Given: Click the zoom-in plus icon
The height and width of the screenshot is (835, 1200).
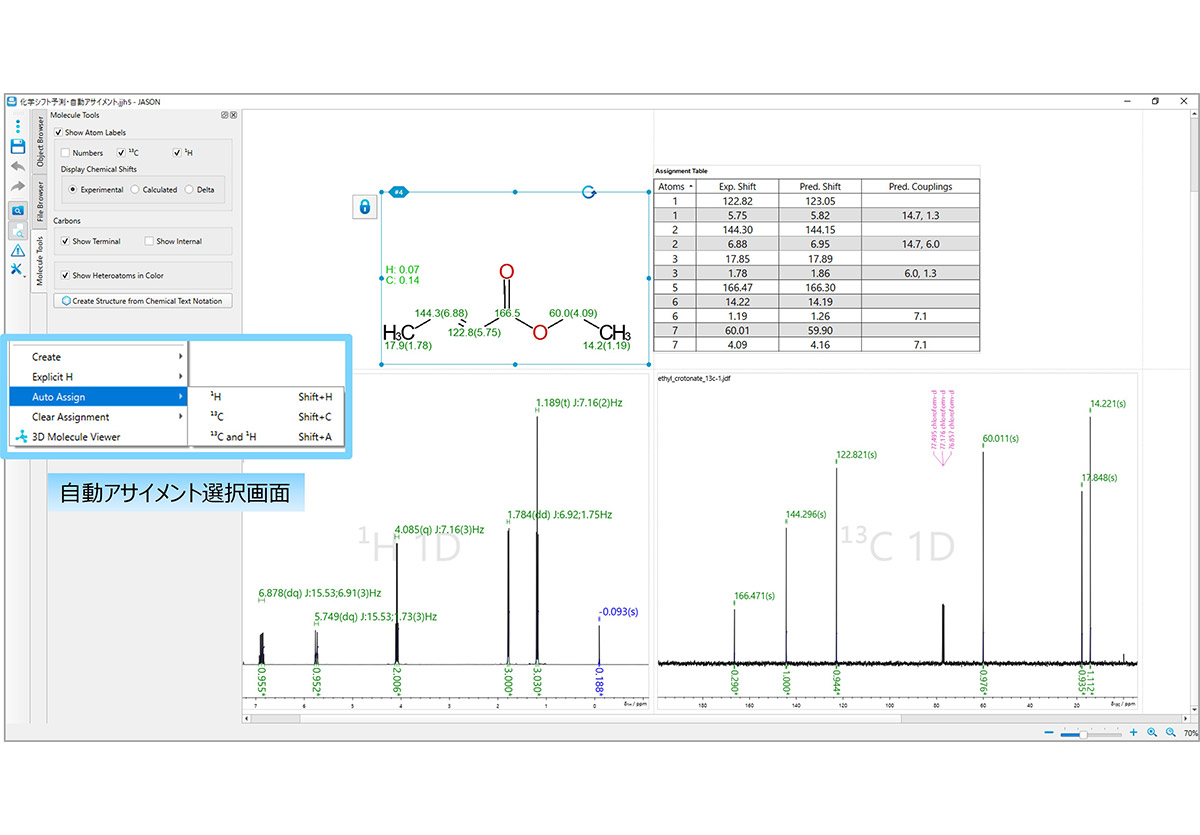Looking at the screenshot, I should (x=1133, y=733).
